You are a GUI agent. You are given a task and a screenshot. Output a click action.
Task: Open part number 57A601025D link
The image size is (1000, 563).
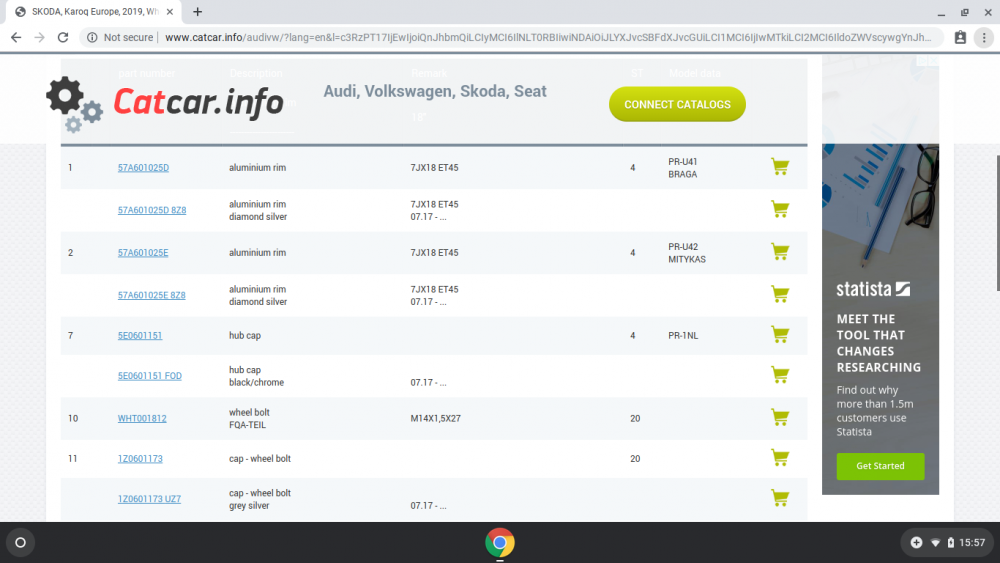pyautogui.click(x=143, y=168)
